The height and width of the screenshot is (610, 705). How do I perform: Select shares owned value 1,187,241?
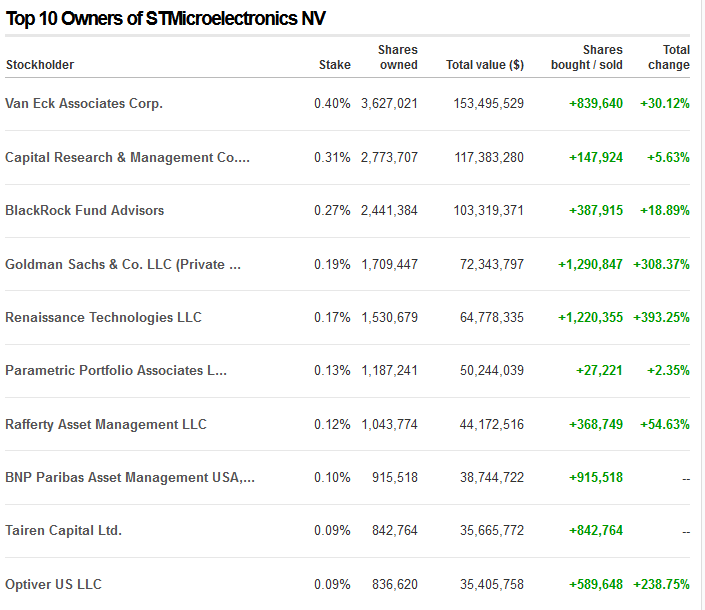coord(390,370)
